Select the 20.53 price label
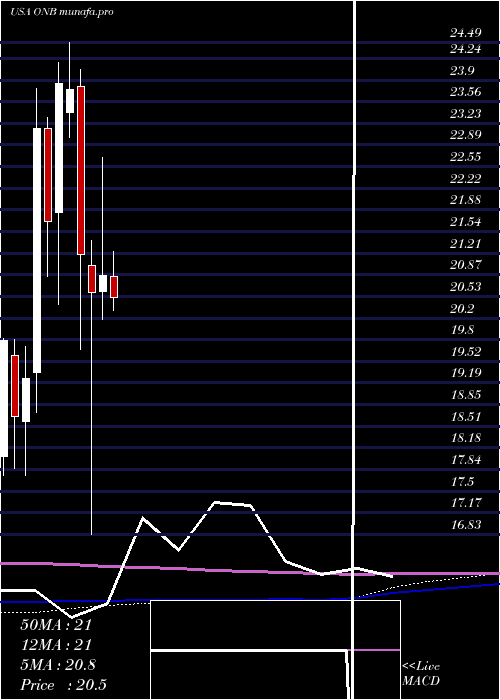This screenshot has height=700, width=500. (x=465, y=287)
